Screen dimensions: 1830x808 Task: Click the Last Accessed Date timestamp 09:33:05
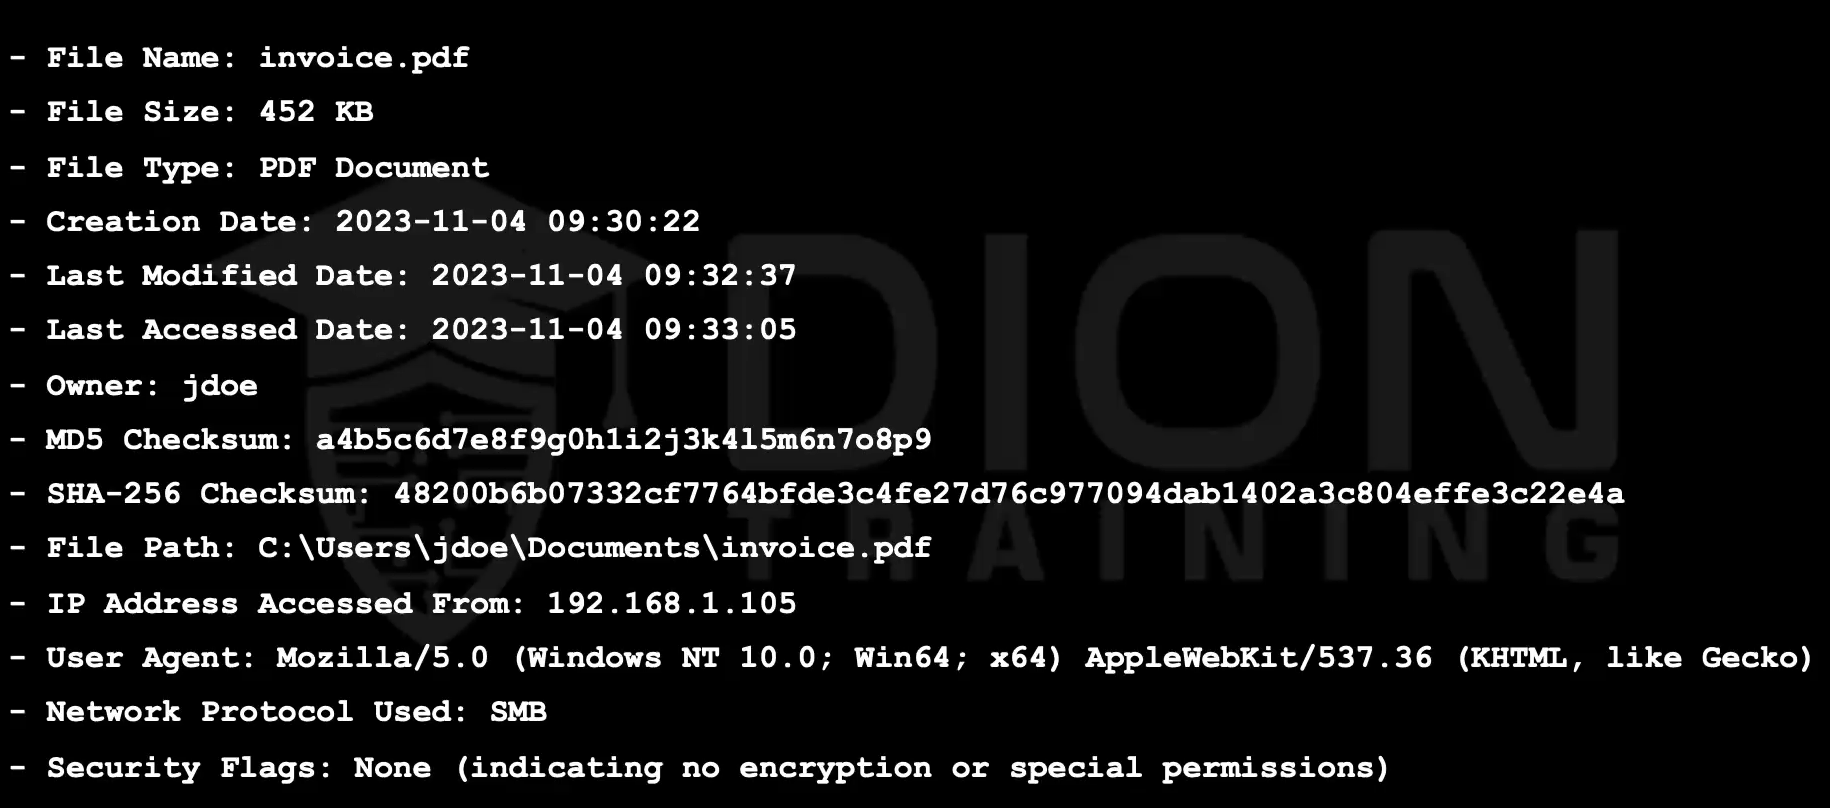tap(720, 329)
